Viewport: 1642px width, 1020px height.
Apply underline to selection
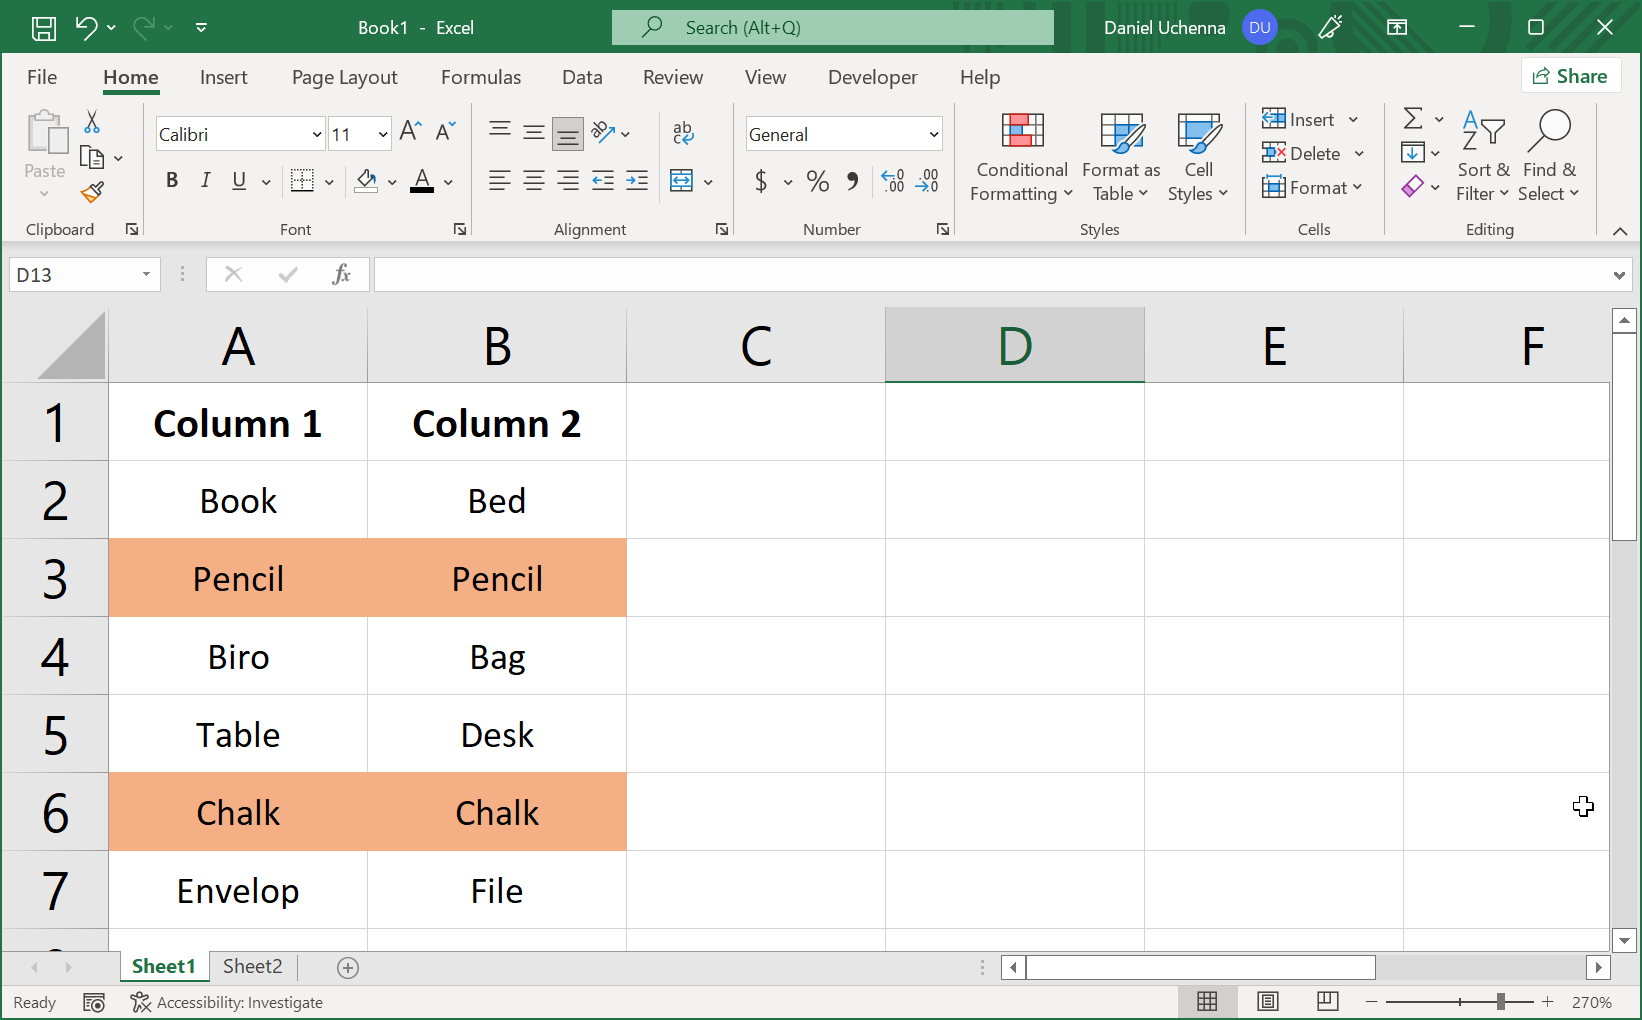(237, 181)
